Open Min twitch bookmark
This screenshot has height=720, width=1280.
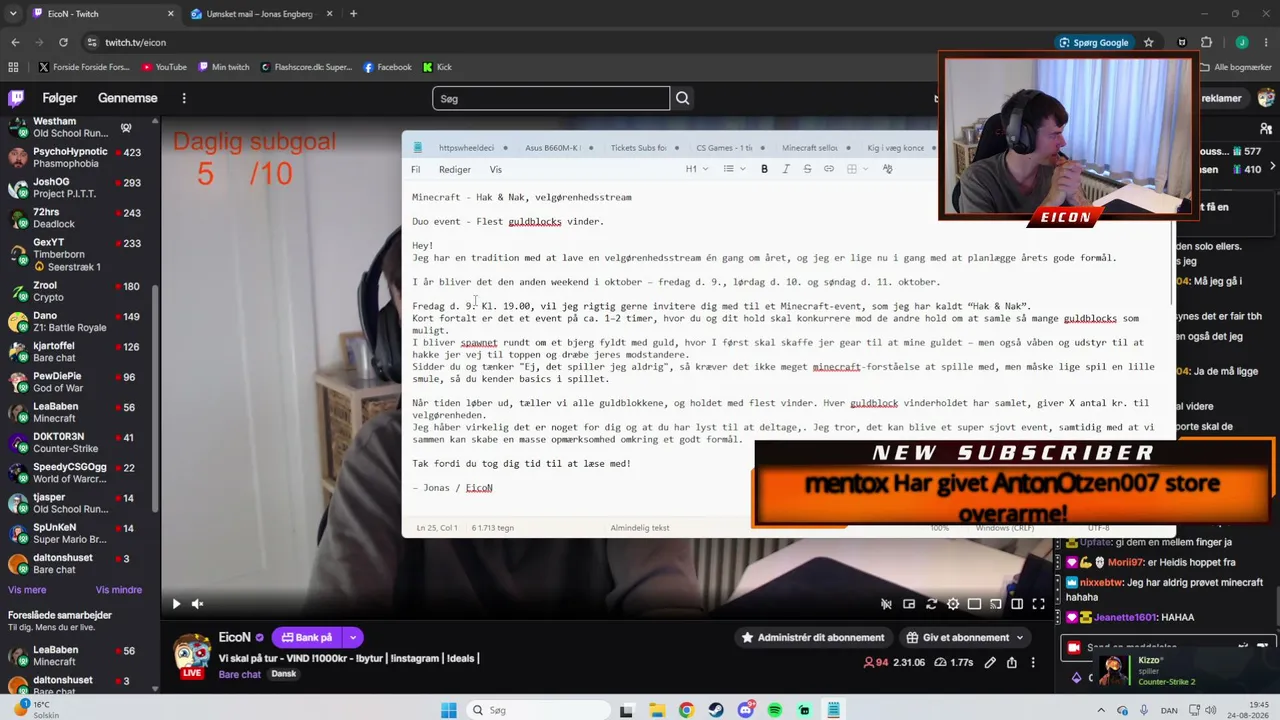[x=224, y=67]
